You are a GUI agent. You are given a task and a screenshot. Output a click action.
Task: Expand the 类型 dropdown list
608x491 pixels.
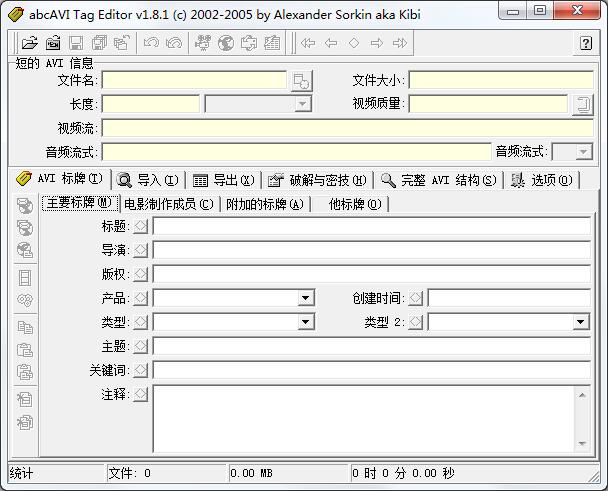tap(306, 322)
